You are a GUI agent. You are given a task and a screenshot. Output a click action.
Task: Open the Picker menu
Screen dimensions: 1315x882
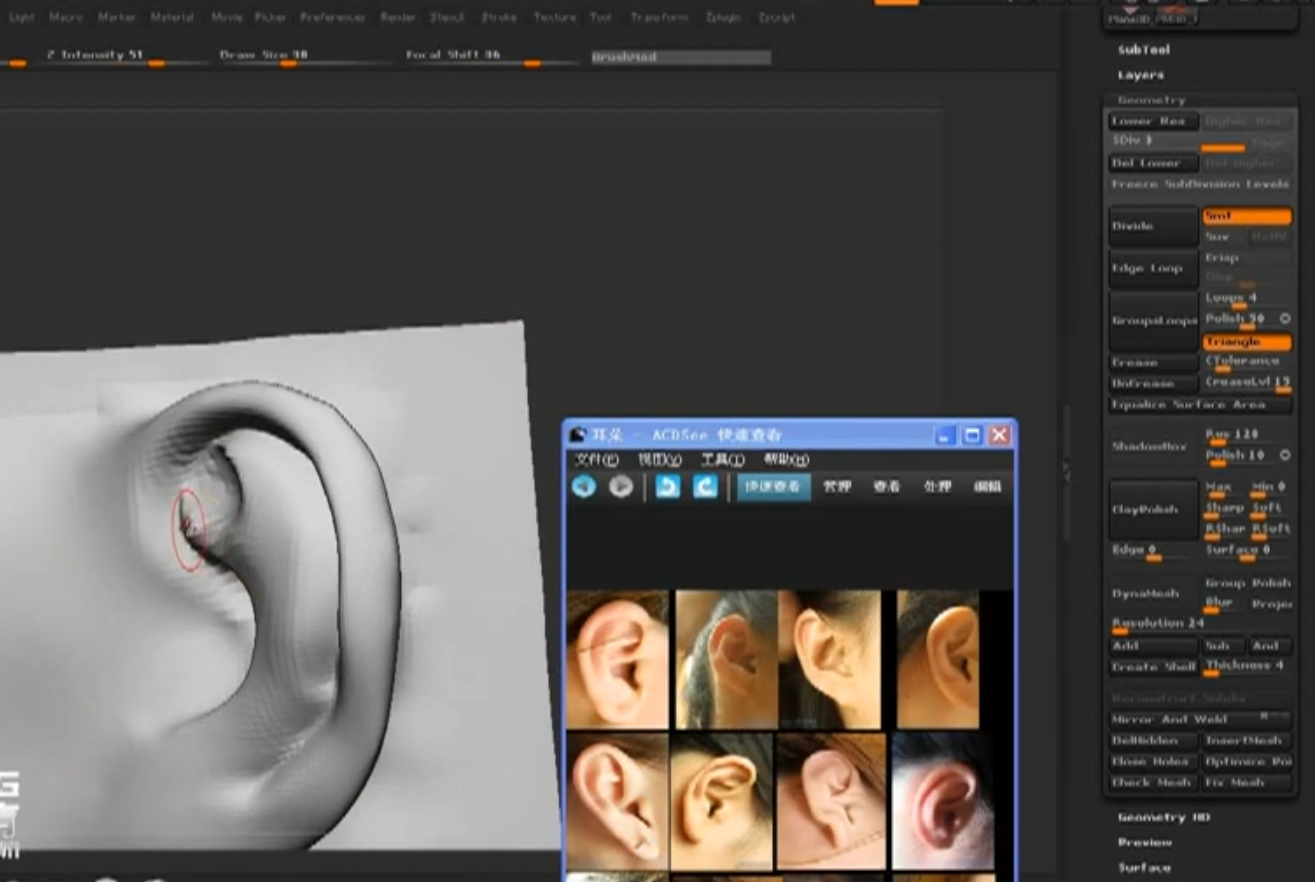270,17
